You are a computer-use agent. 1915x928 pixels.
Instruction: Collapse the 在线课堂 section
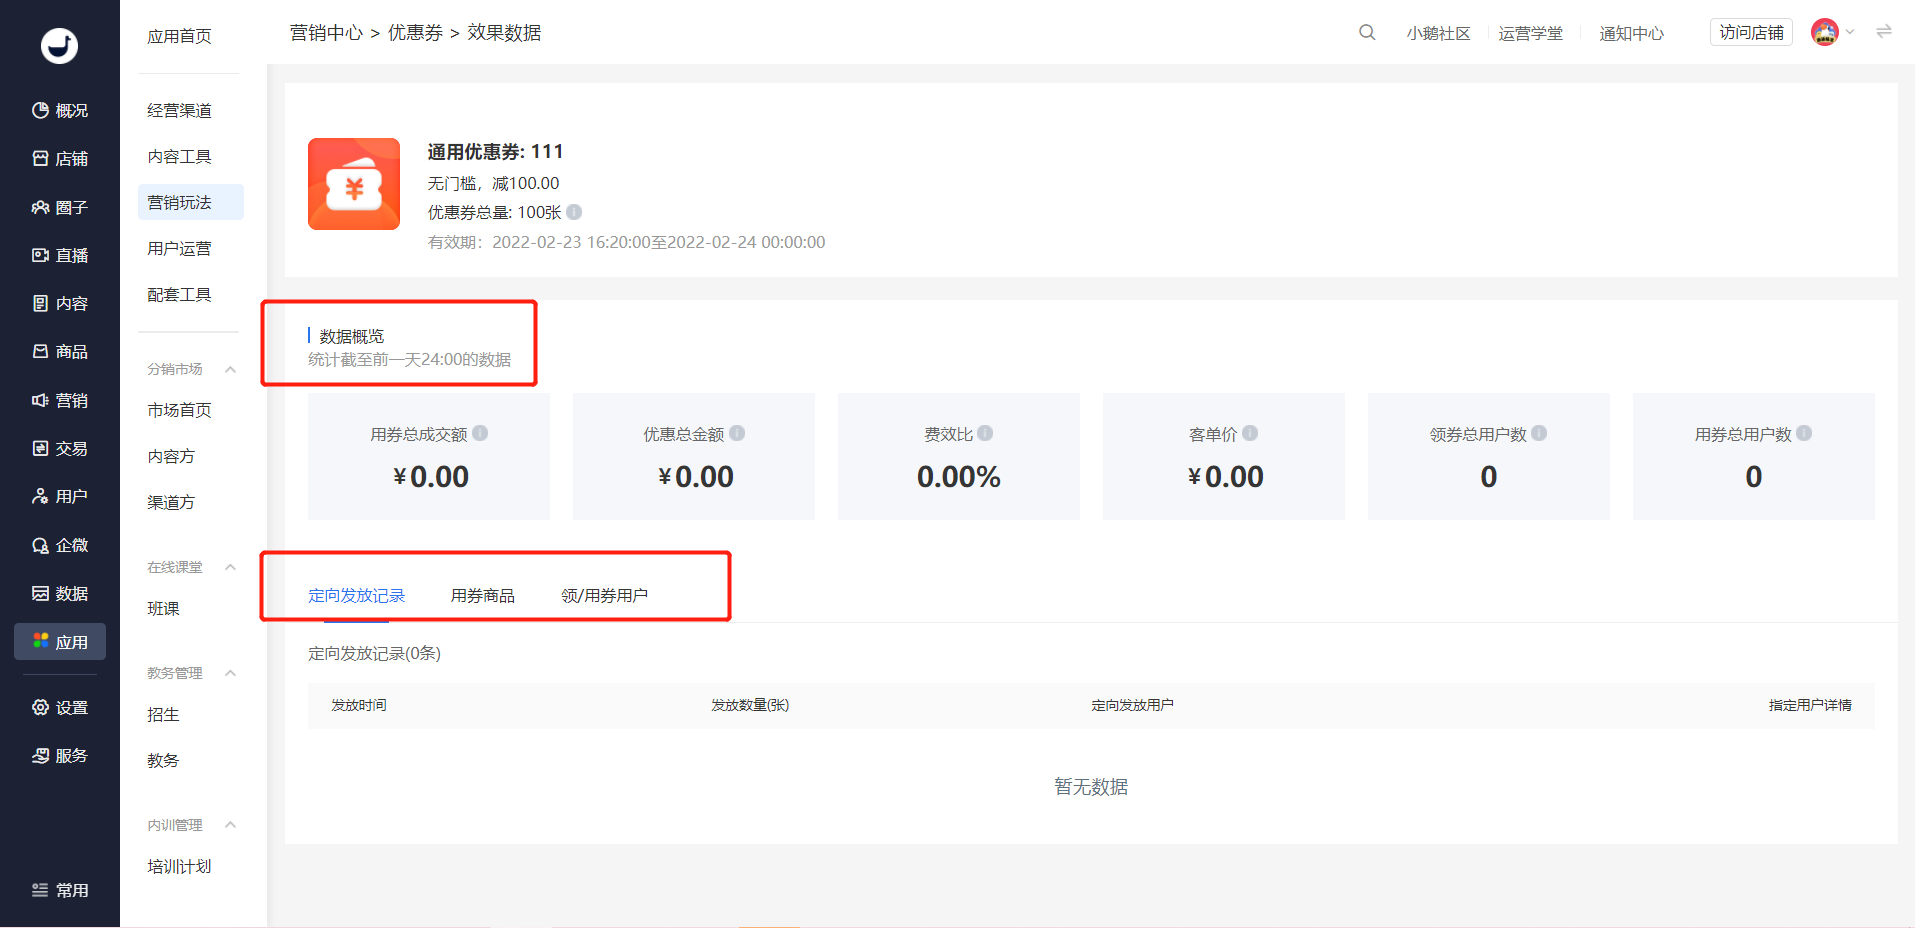click(230, 567)
